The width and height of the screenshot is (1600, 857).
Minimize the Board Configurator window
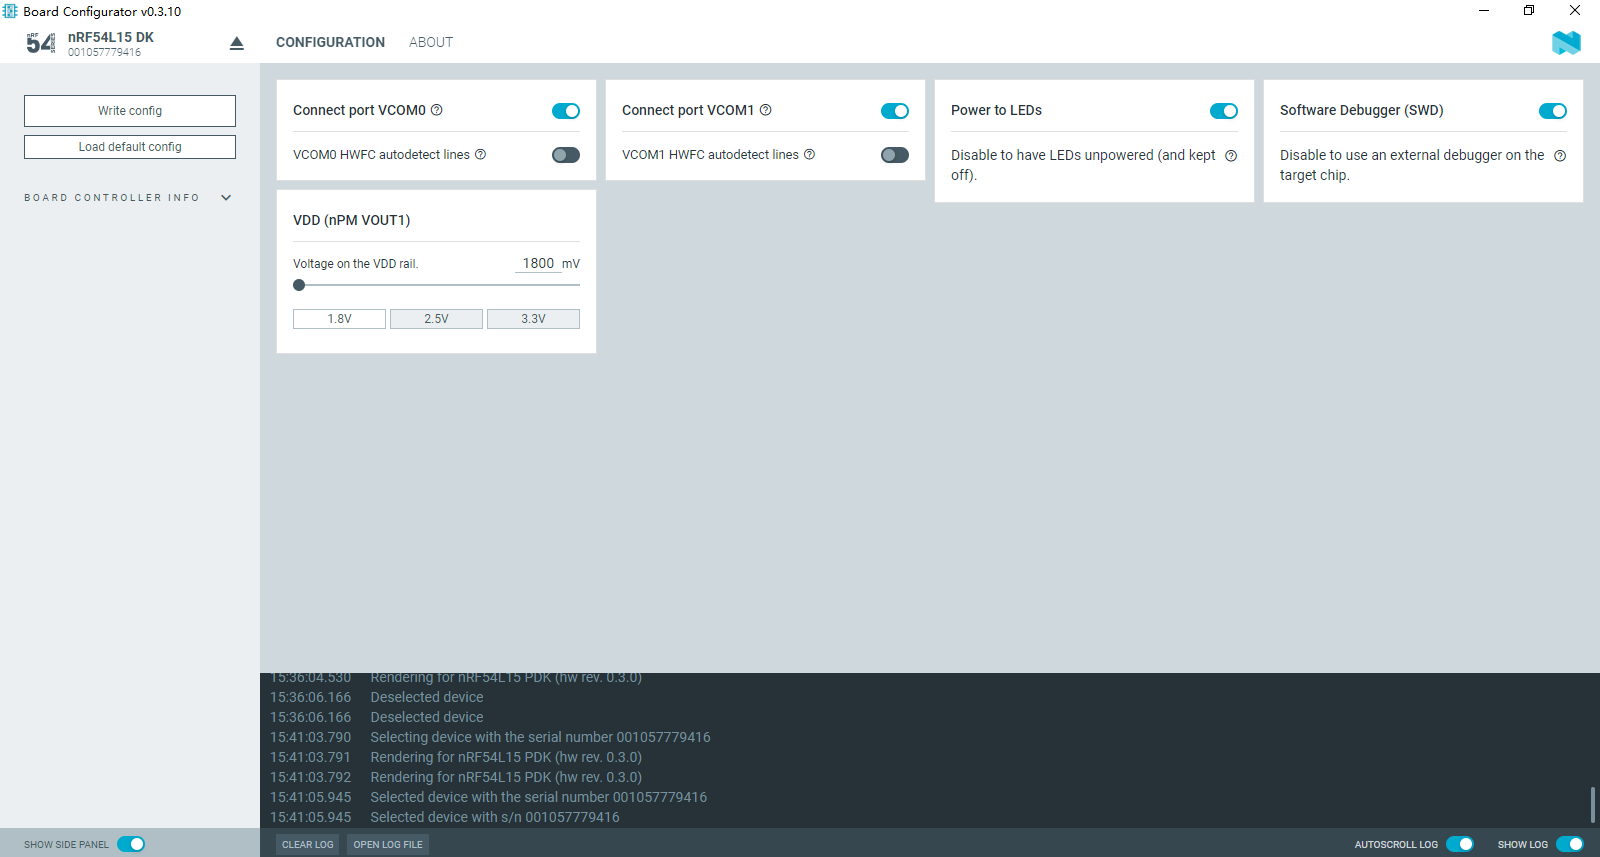tap(1484, 11)
